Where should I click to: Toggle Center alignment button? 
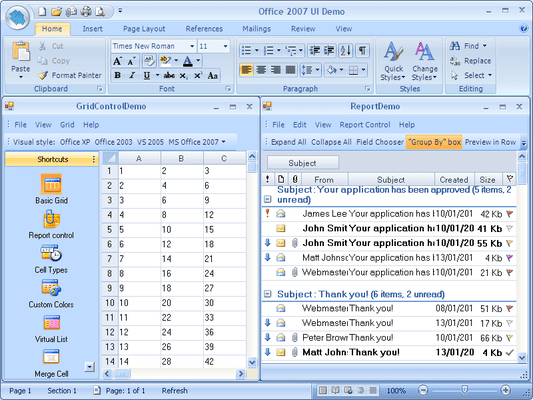[x=261, y=70]
